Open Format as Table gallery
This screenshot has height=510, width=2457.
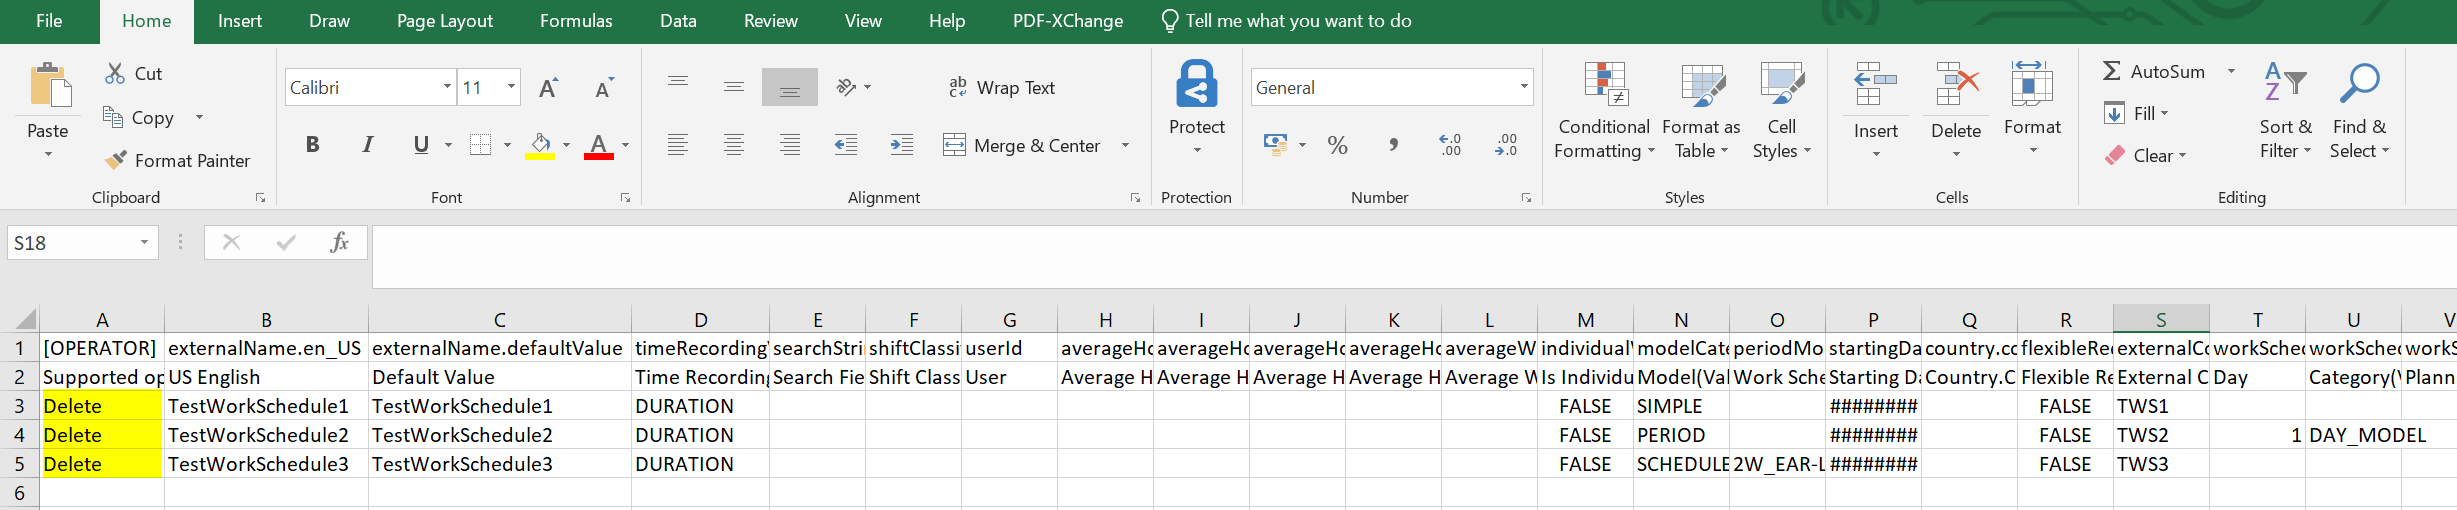[x=1701, y=110]
